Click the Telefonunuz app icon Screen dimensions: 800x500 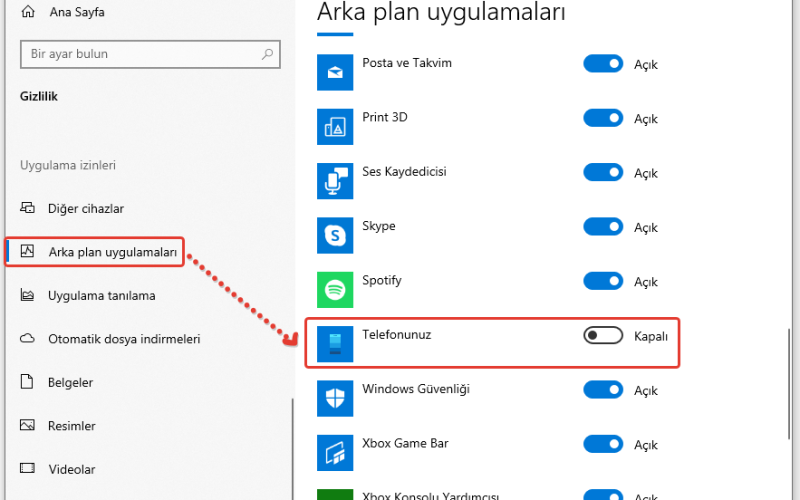[335, 344]
